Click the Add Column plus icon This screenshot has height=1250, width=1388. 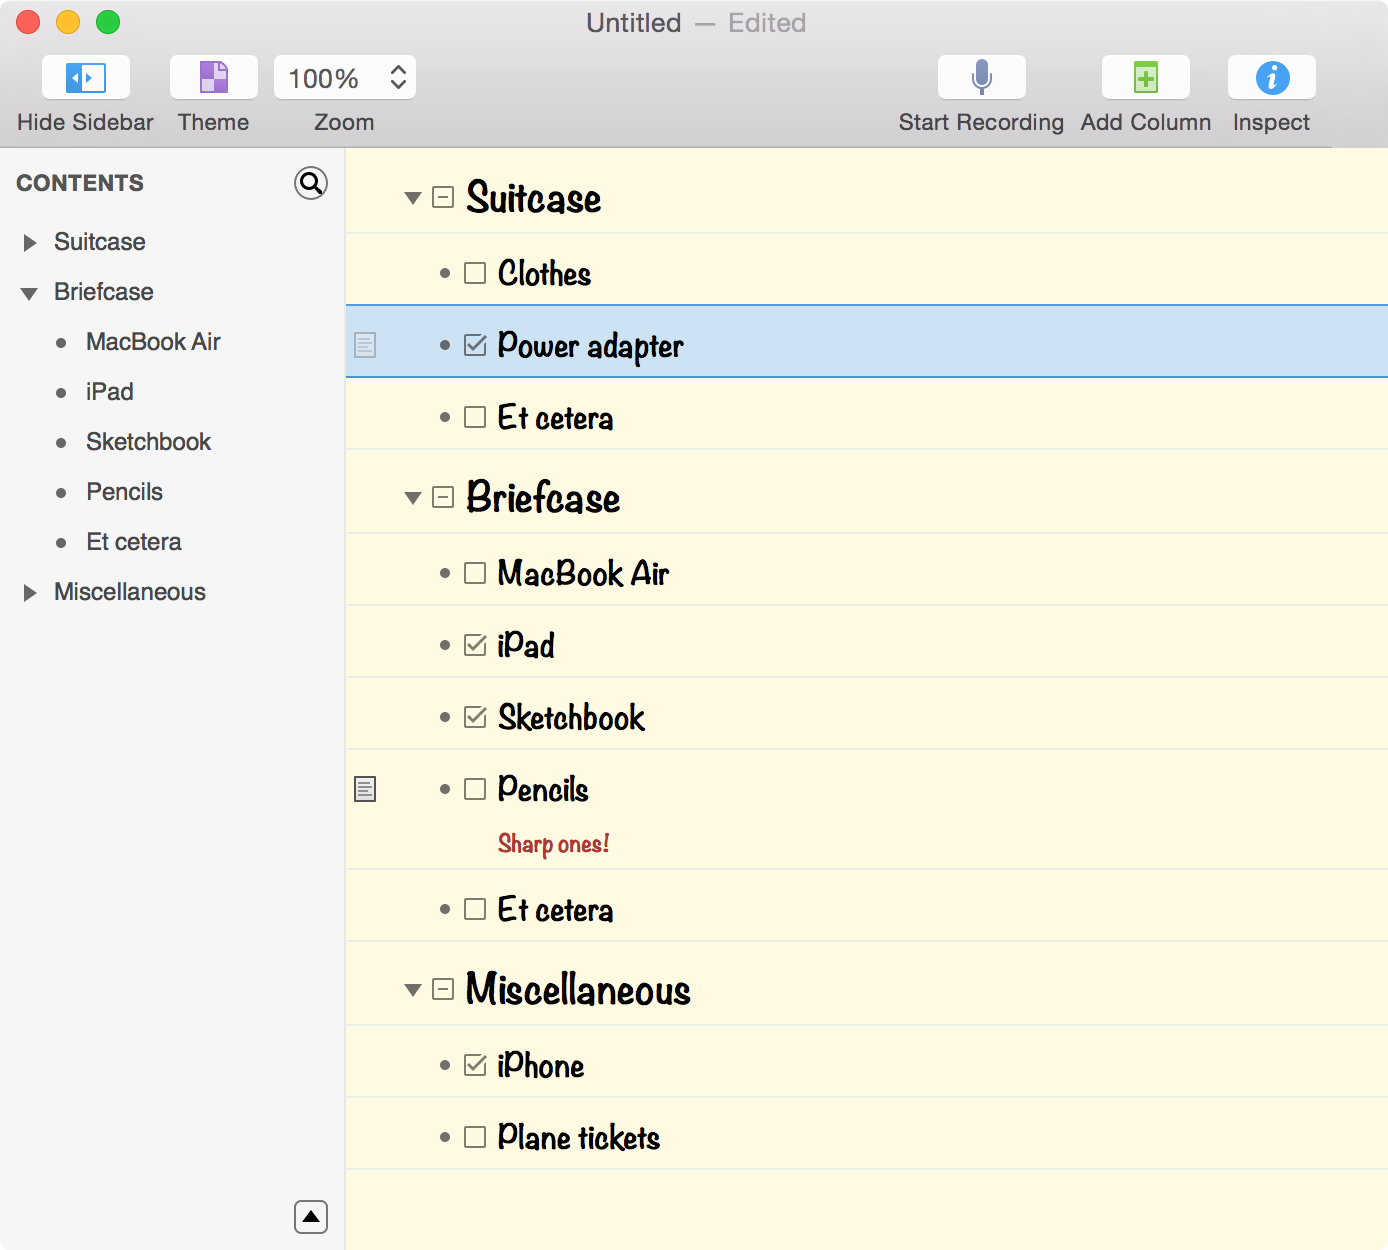pos(1146,77)
